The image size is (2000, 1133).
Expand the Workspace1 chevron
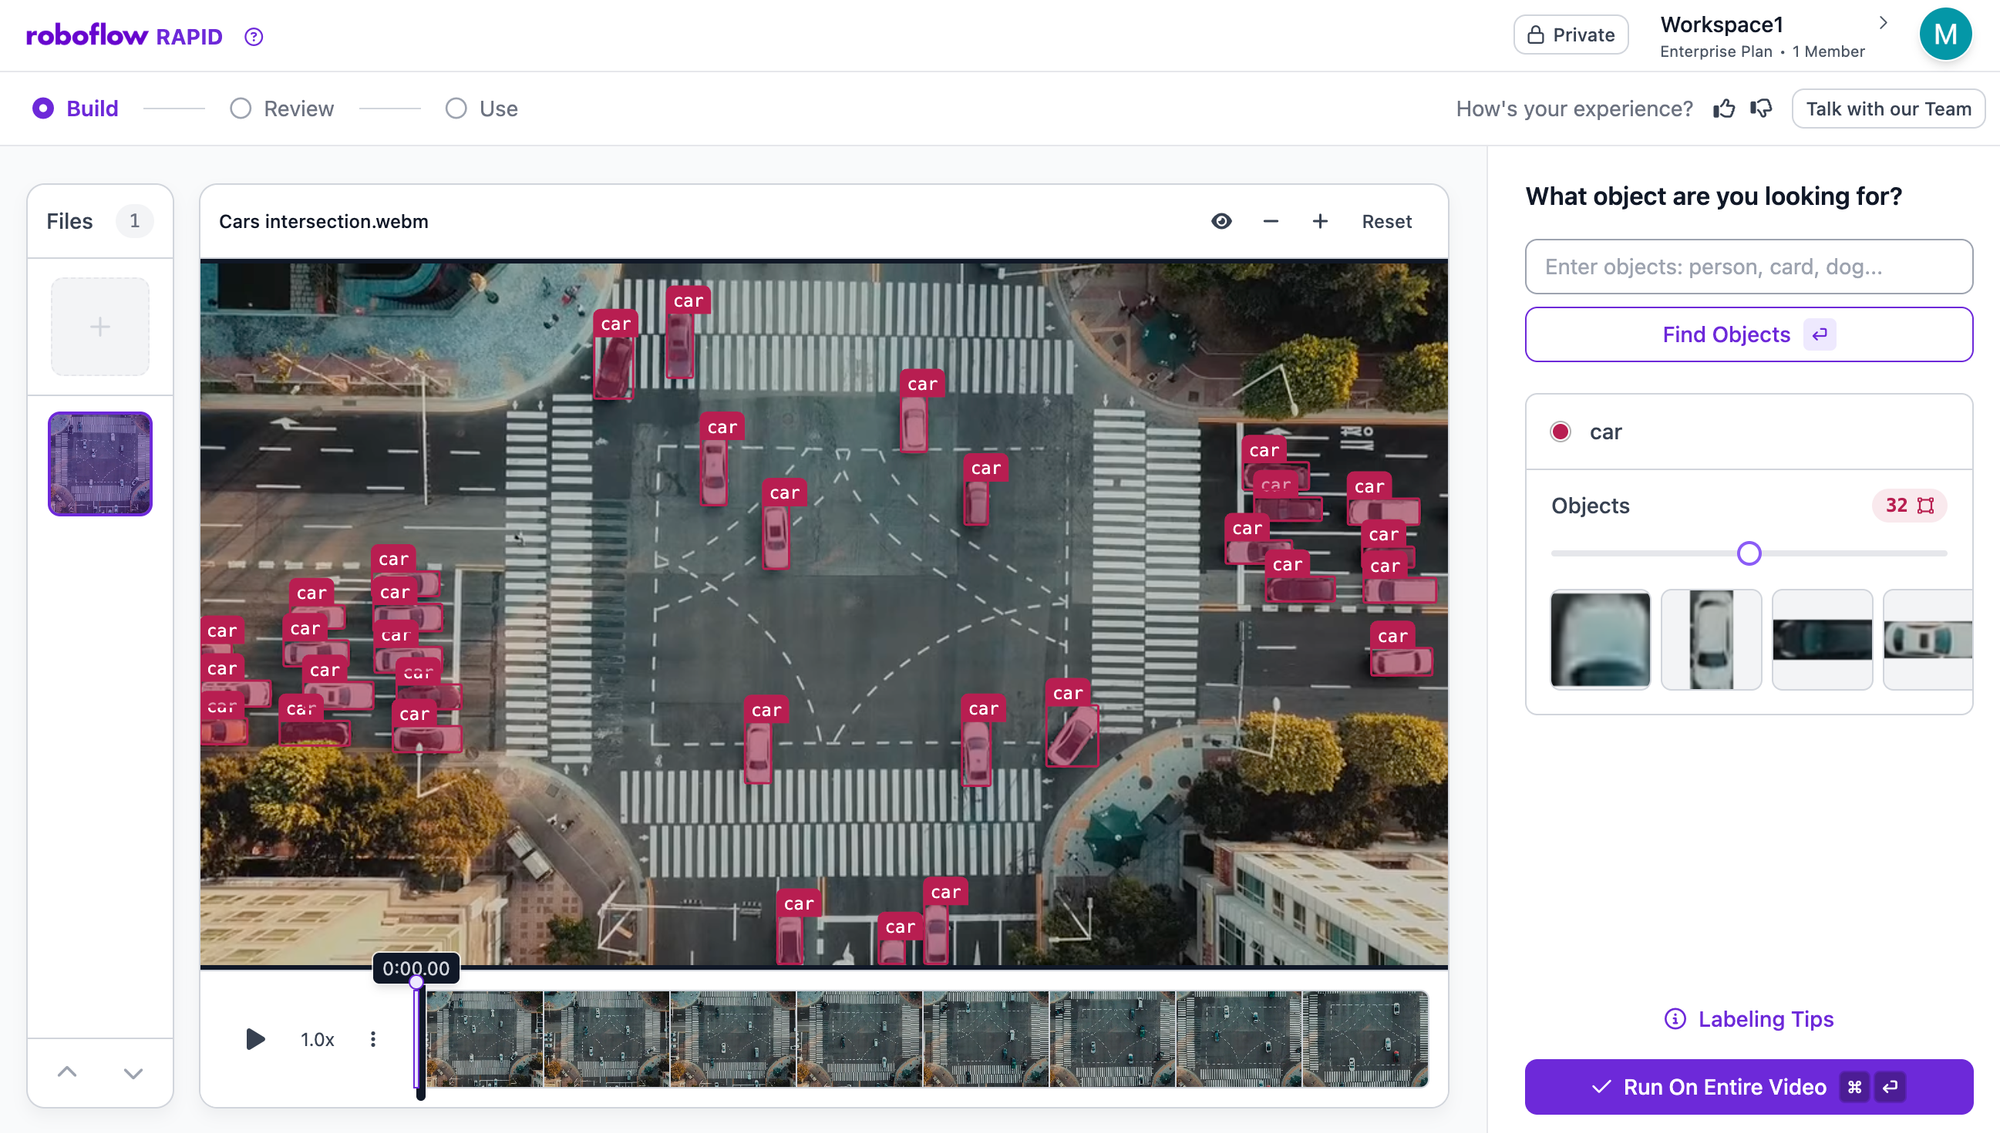tap(1883, 23)
